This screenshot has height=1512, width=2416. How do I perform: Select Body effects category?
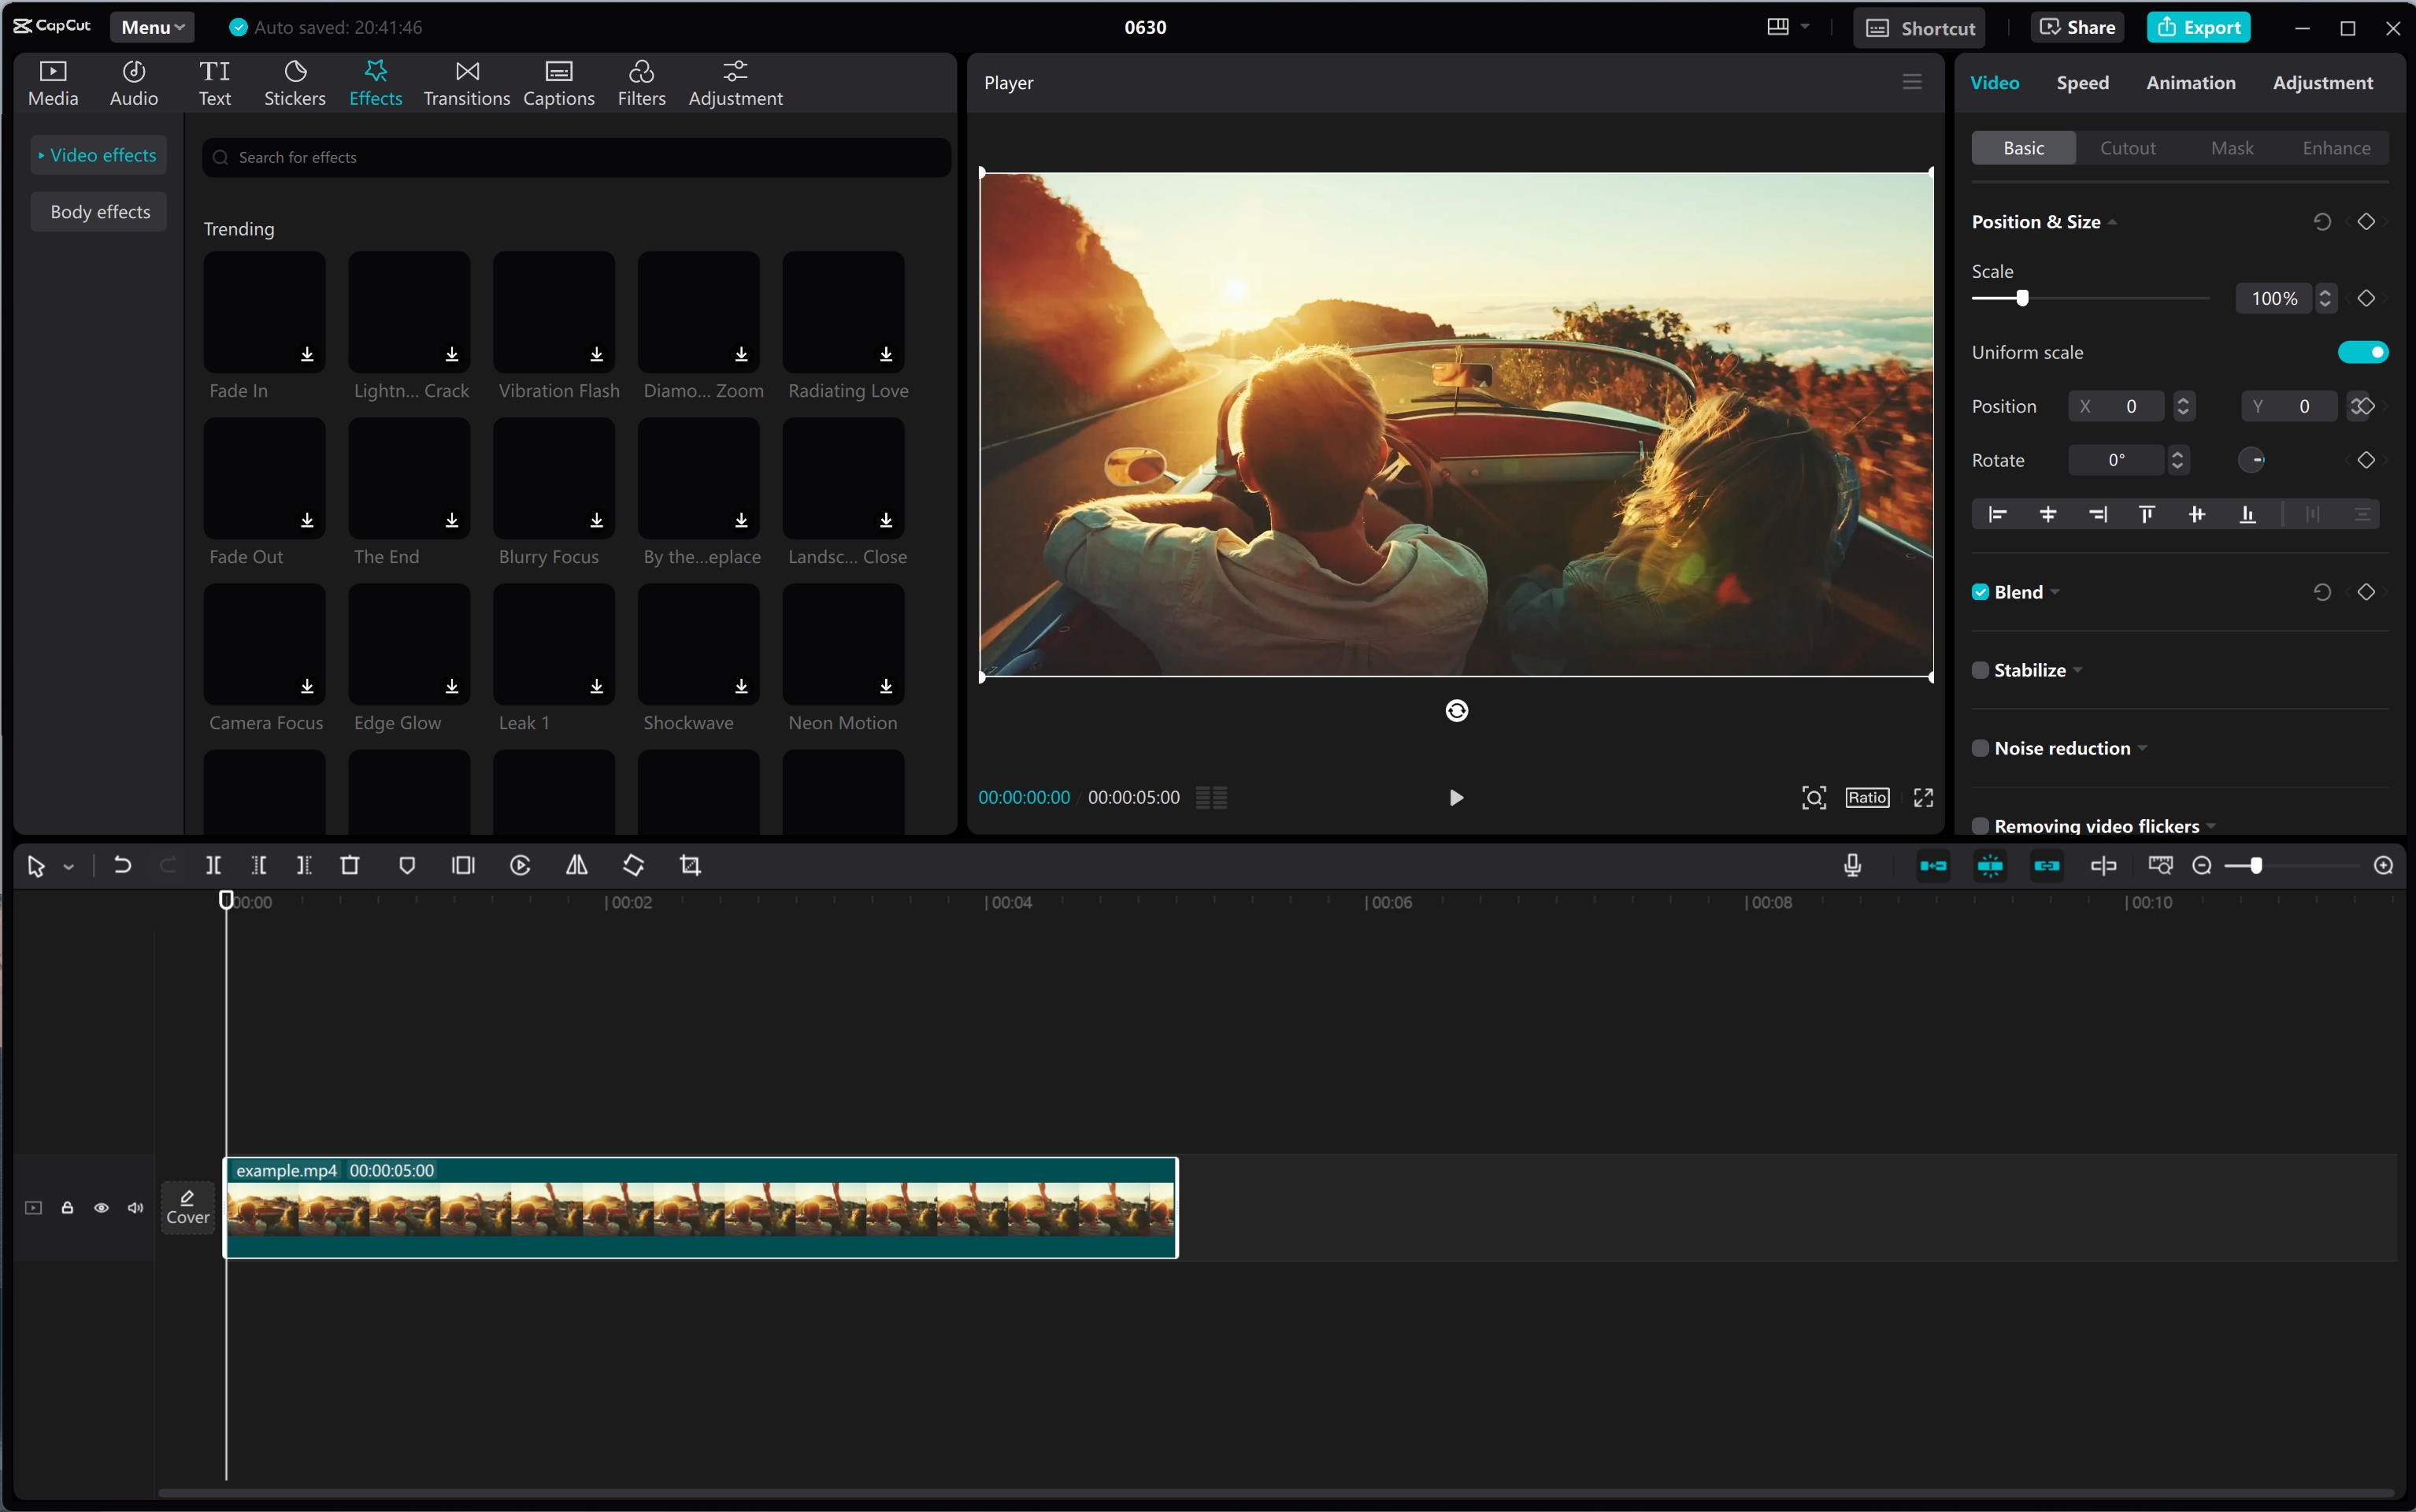click(99, 212)
